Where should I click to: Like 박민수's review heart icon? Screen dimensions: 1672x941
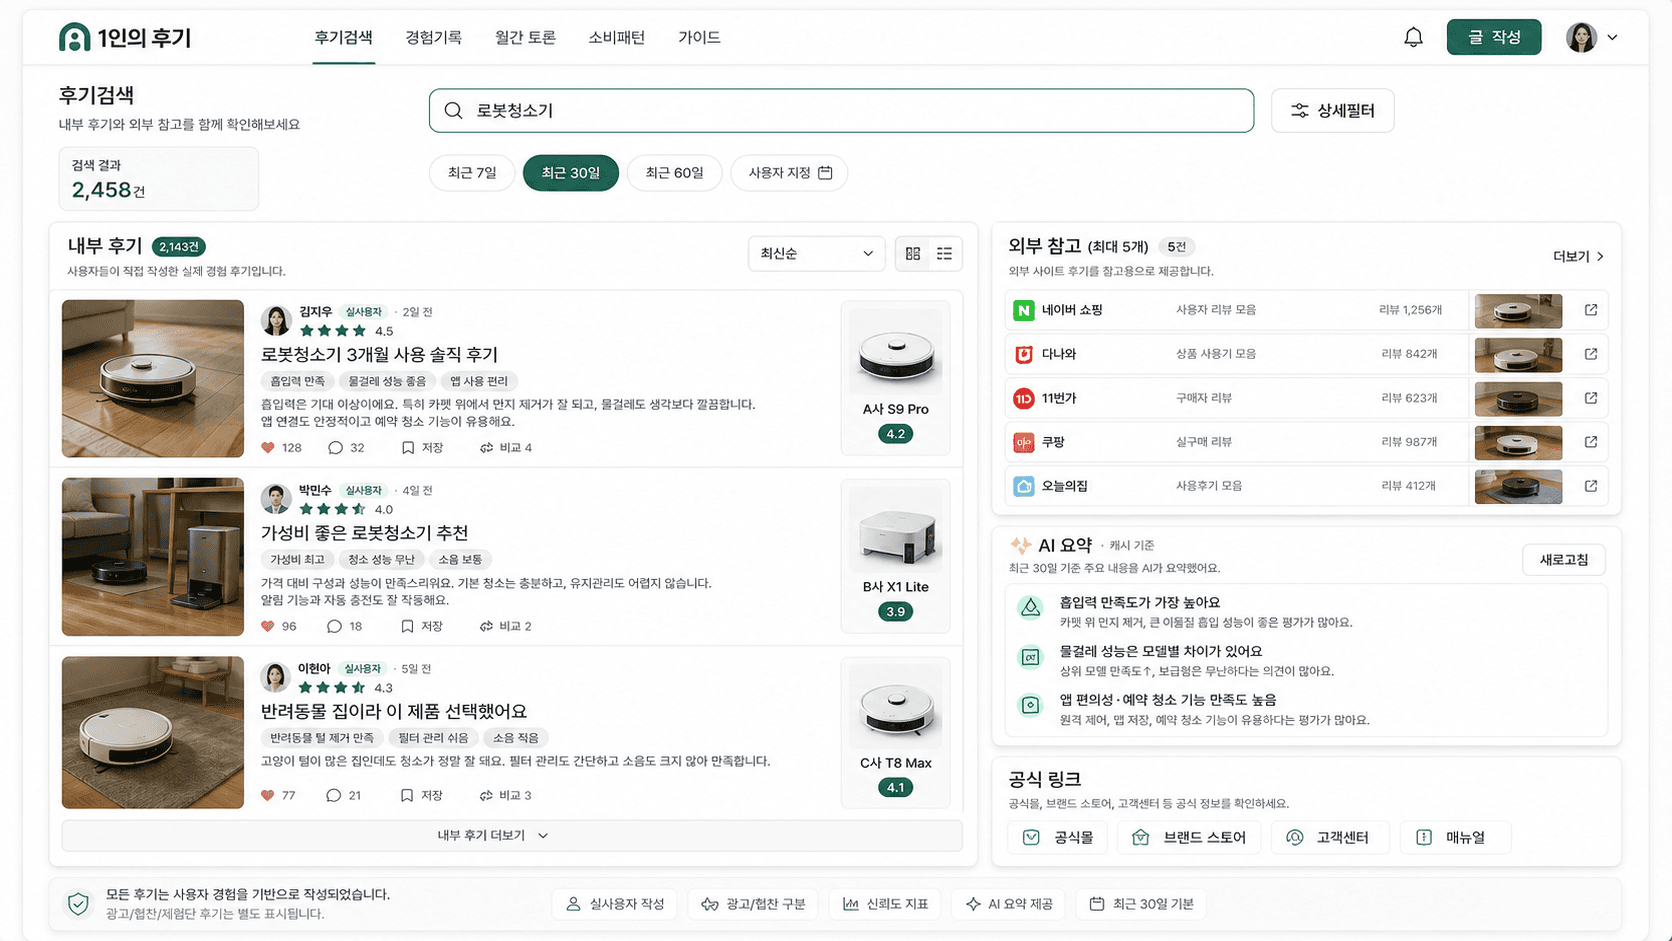(x=268, y=626)
